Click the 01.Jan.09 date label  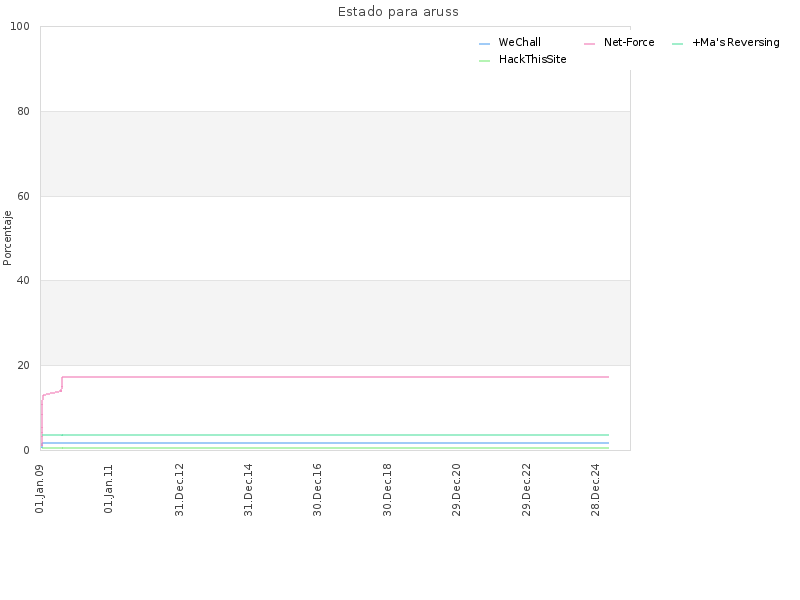point(40,488)
